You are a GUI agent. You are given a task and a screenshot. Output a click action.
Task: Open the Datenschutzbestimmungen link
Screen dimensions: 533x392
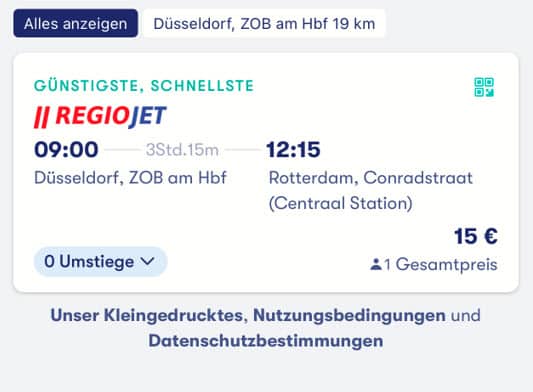(266, 341)
